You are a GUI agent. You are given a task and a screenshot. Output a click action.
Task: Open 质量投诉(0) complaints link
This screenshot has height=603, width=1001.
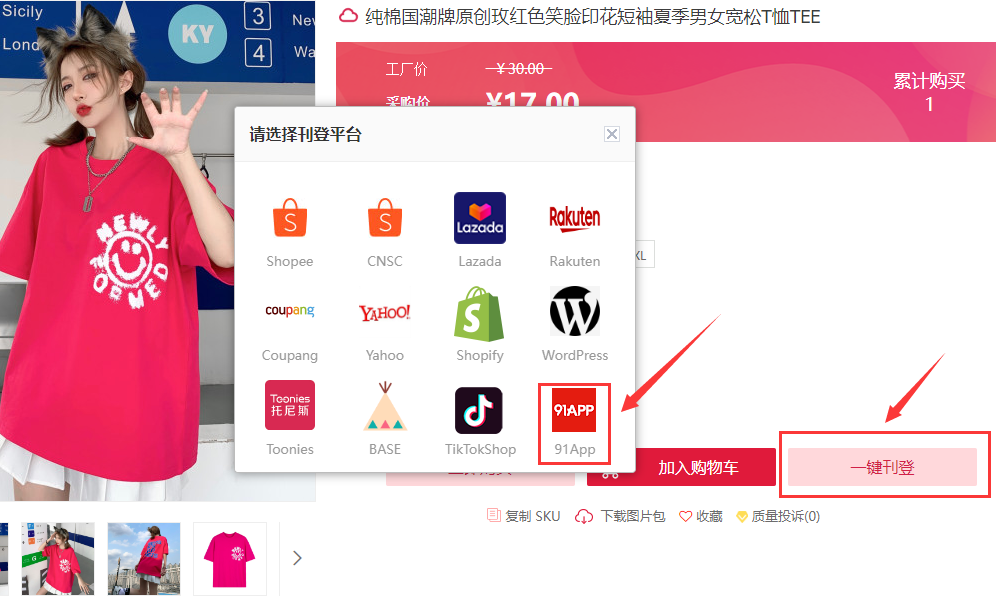778,516
